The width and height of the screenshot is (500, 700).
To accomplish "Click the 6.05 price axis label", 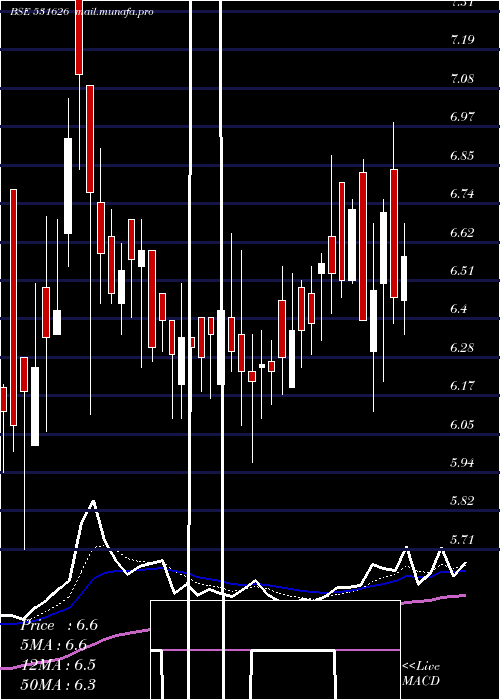I will (x=462, y=424).
